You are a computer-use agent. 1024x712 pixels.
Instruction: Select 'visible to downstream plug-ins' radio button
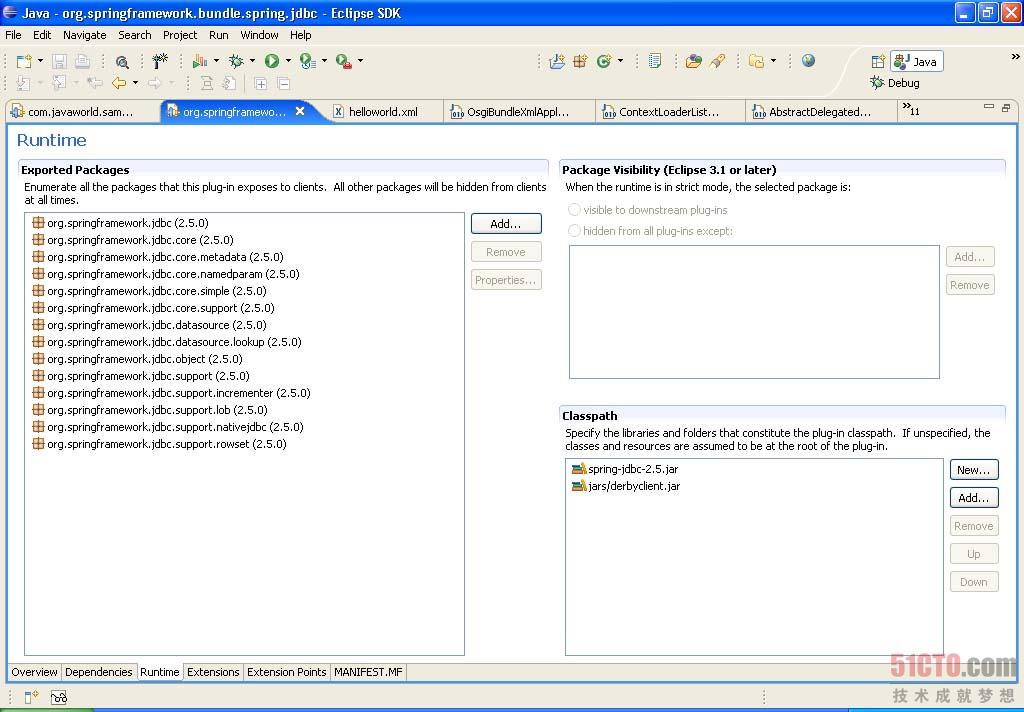574,210
